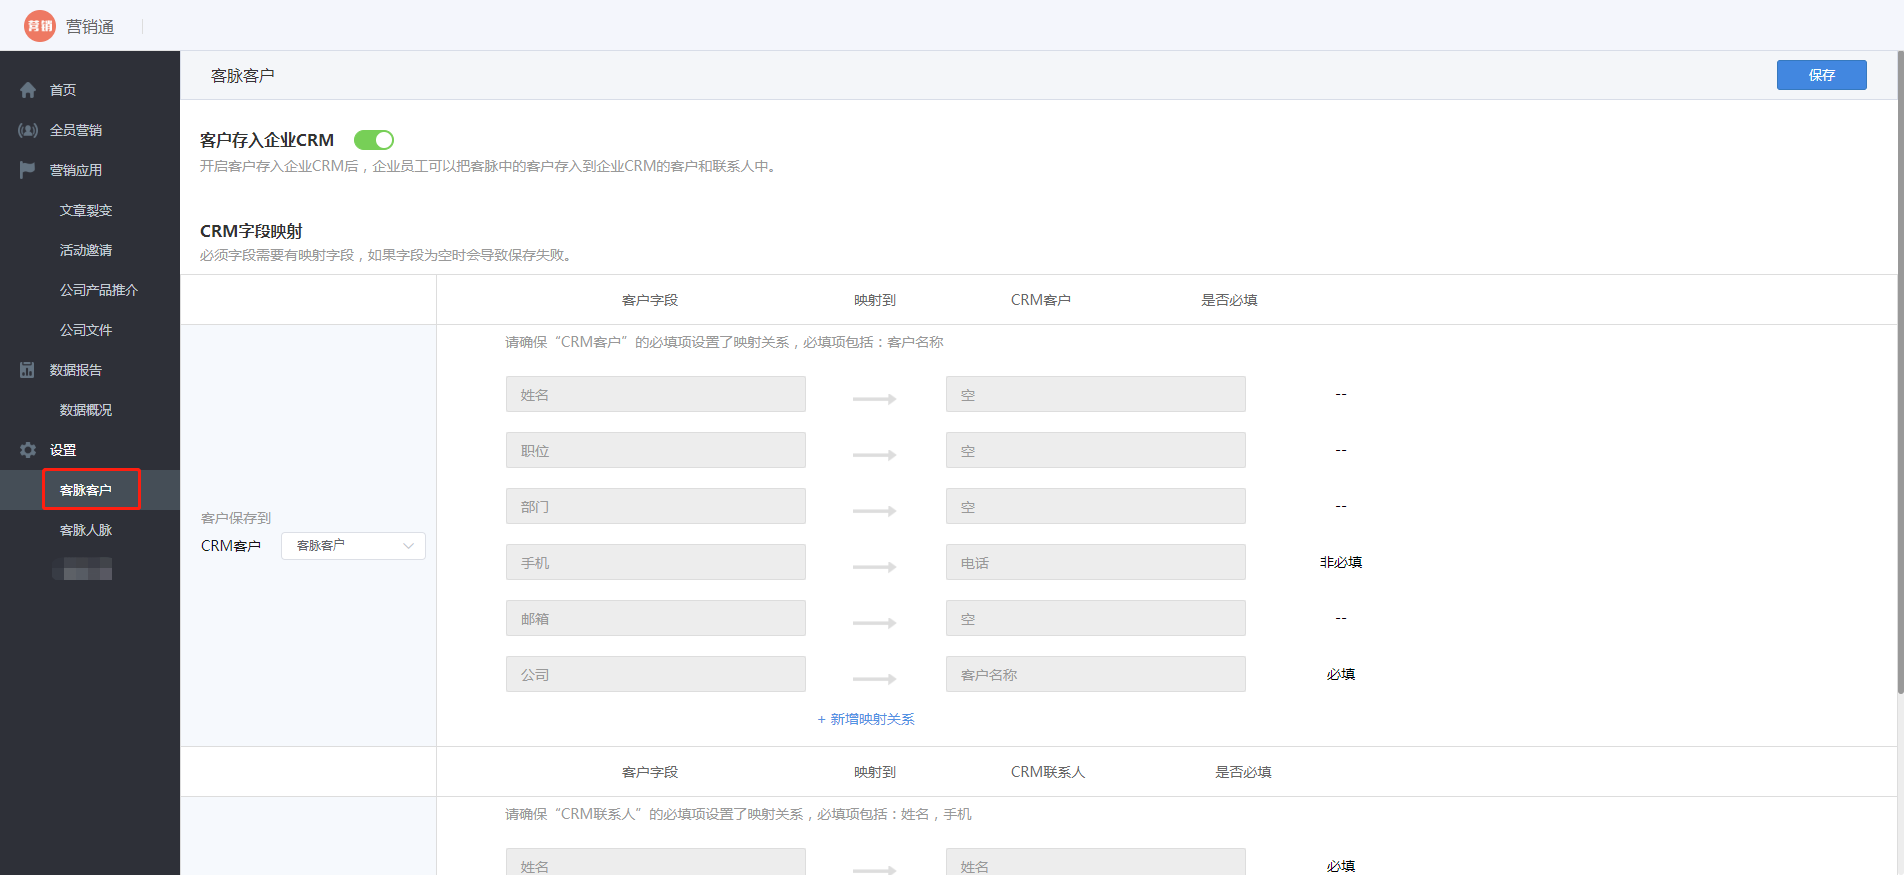The width and height of the screenshot is (1904, 875).
Task: Select 数据概况 under 数据报告
Action: tap(86, 410)
